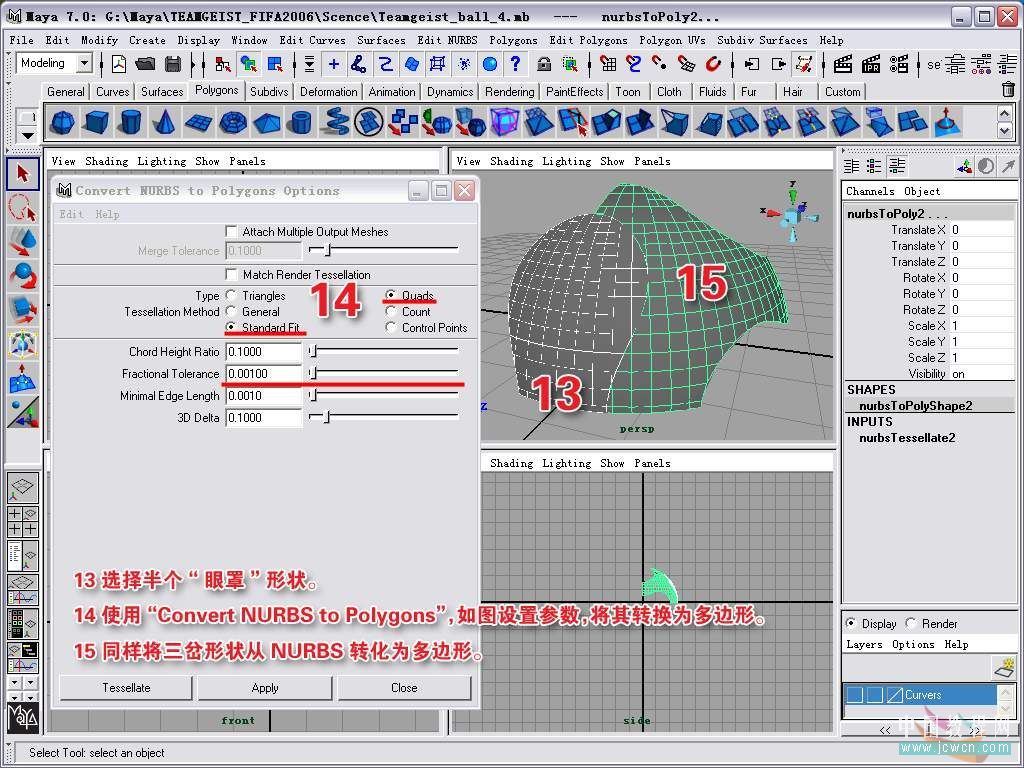Select the Scale tool in toolbox
The width and height of the screenshot is (1024, 768).
23,310
